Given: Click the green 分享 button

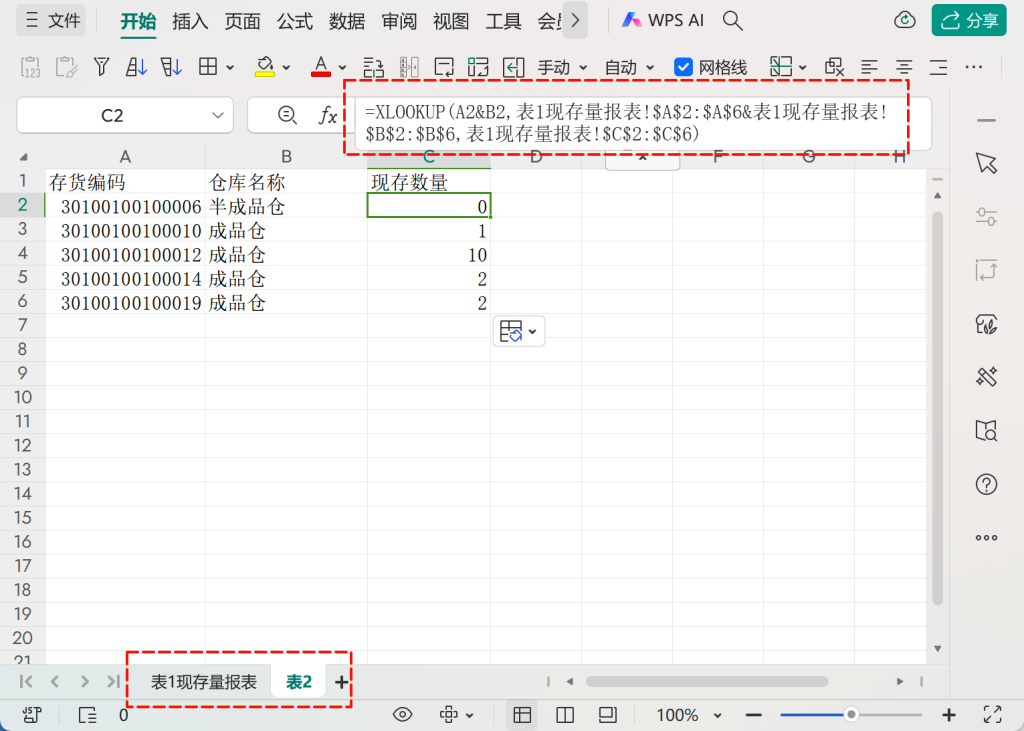Looking at the screenshot, I should point(969,20).
